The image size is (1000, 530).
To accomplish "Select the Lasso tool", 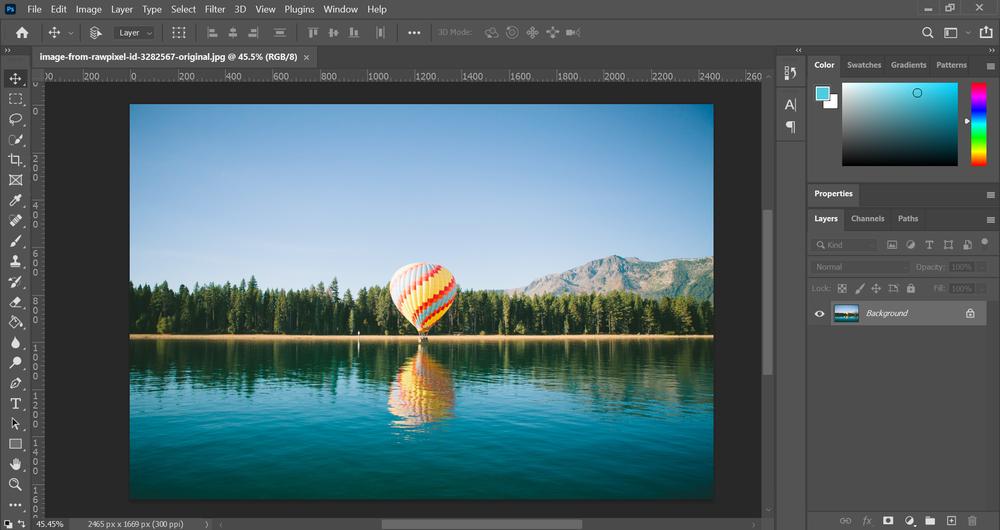I will point(15,119).
